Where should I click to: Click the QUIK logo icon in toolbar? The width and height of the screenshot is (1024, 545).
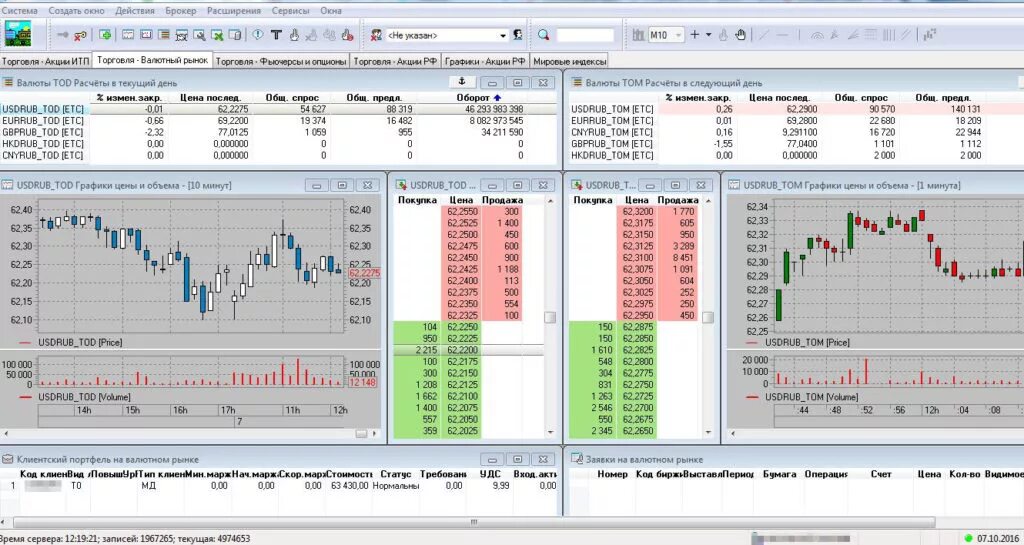[x=18, y=34]
